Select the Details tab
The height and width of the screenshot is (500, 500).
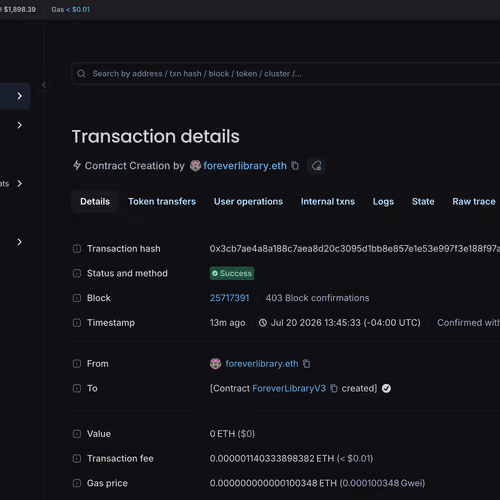click(x=95, y=202)
